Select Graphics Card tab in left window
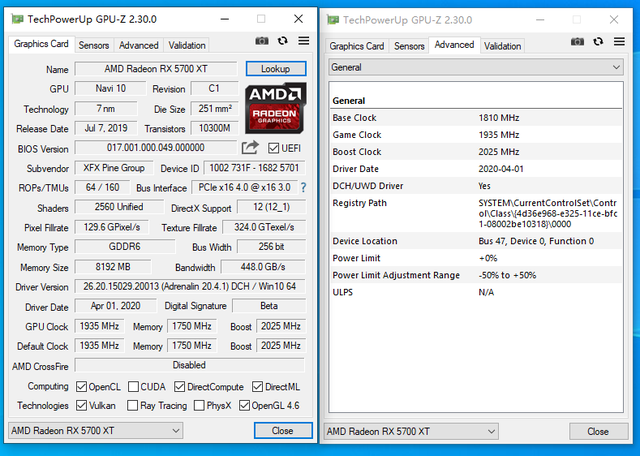 [x=41, y=44]
